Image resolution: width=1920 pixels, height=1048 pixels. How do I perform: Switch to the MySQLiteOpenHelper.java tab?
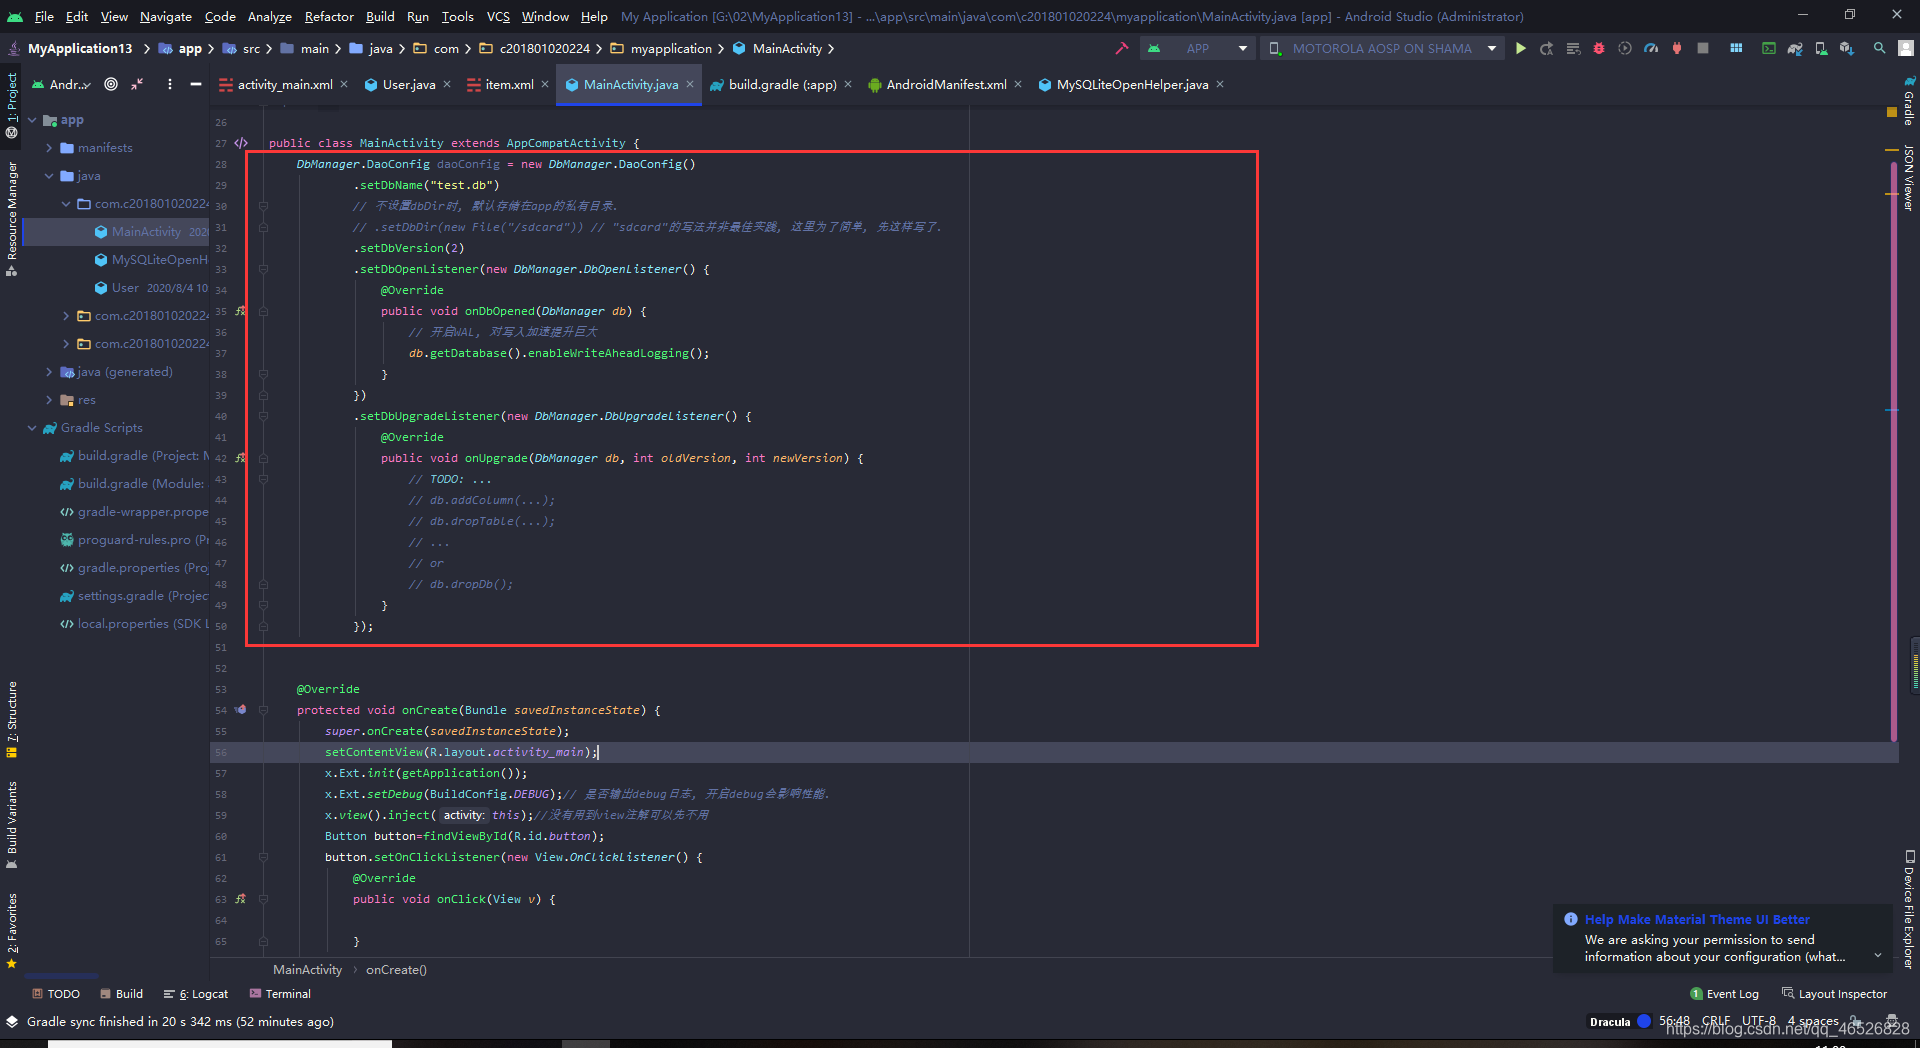click(x=1131, y=84)
